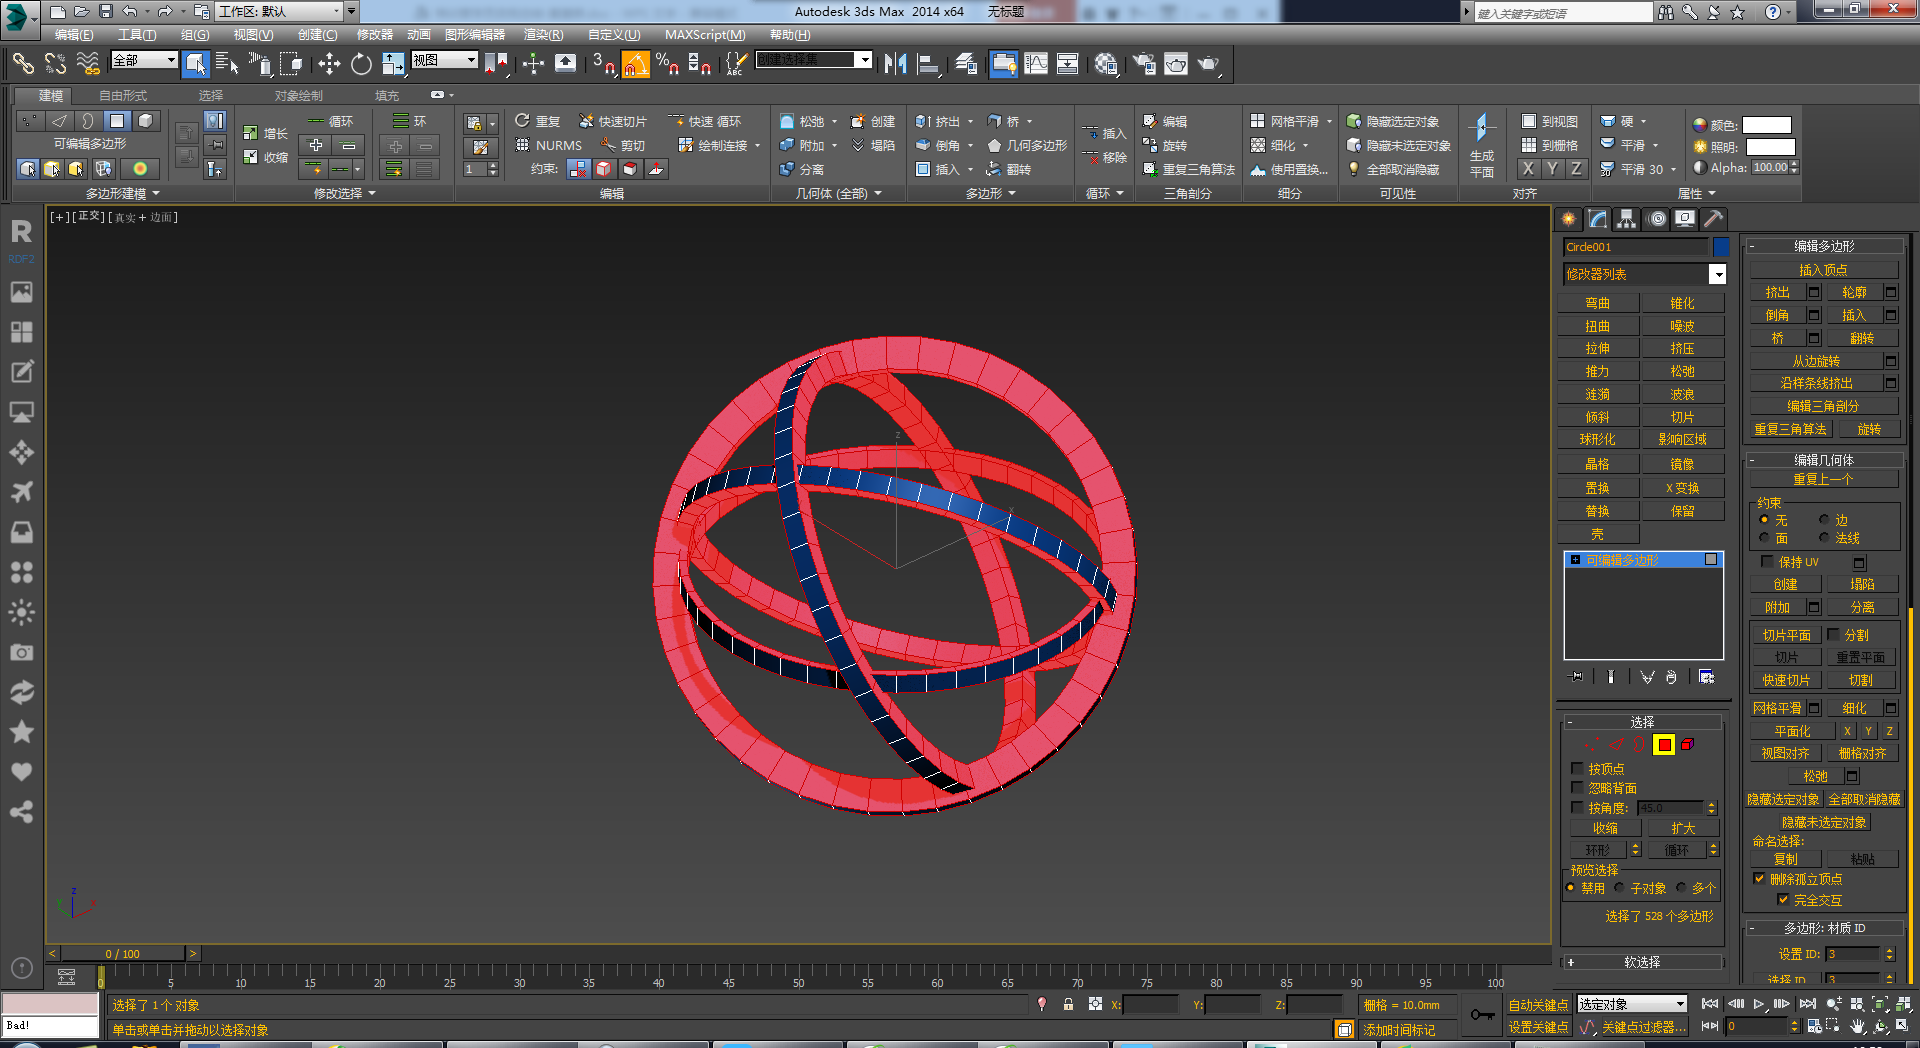Choose the Select and Rotate tool
This screenshot has width=1920, height=1048.
[x=361, y=64]
